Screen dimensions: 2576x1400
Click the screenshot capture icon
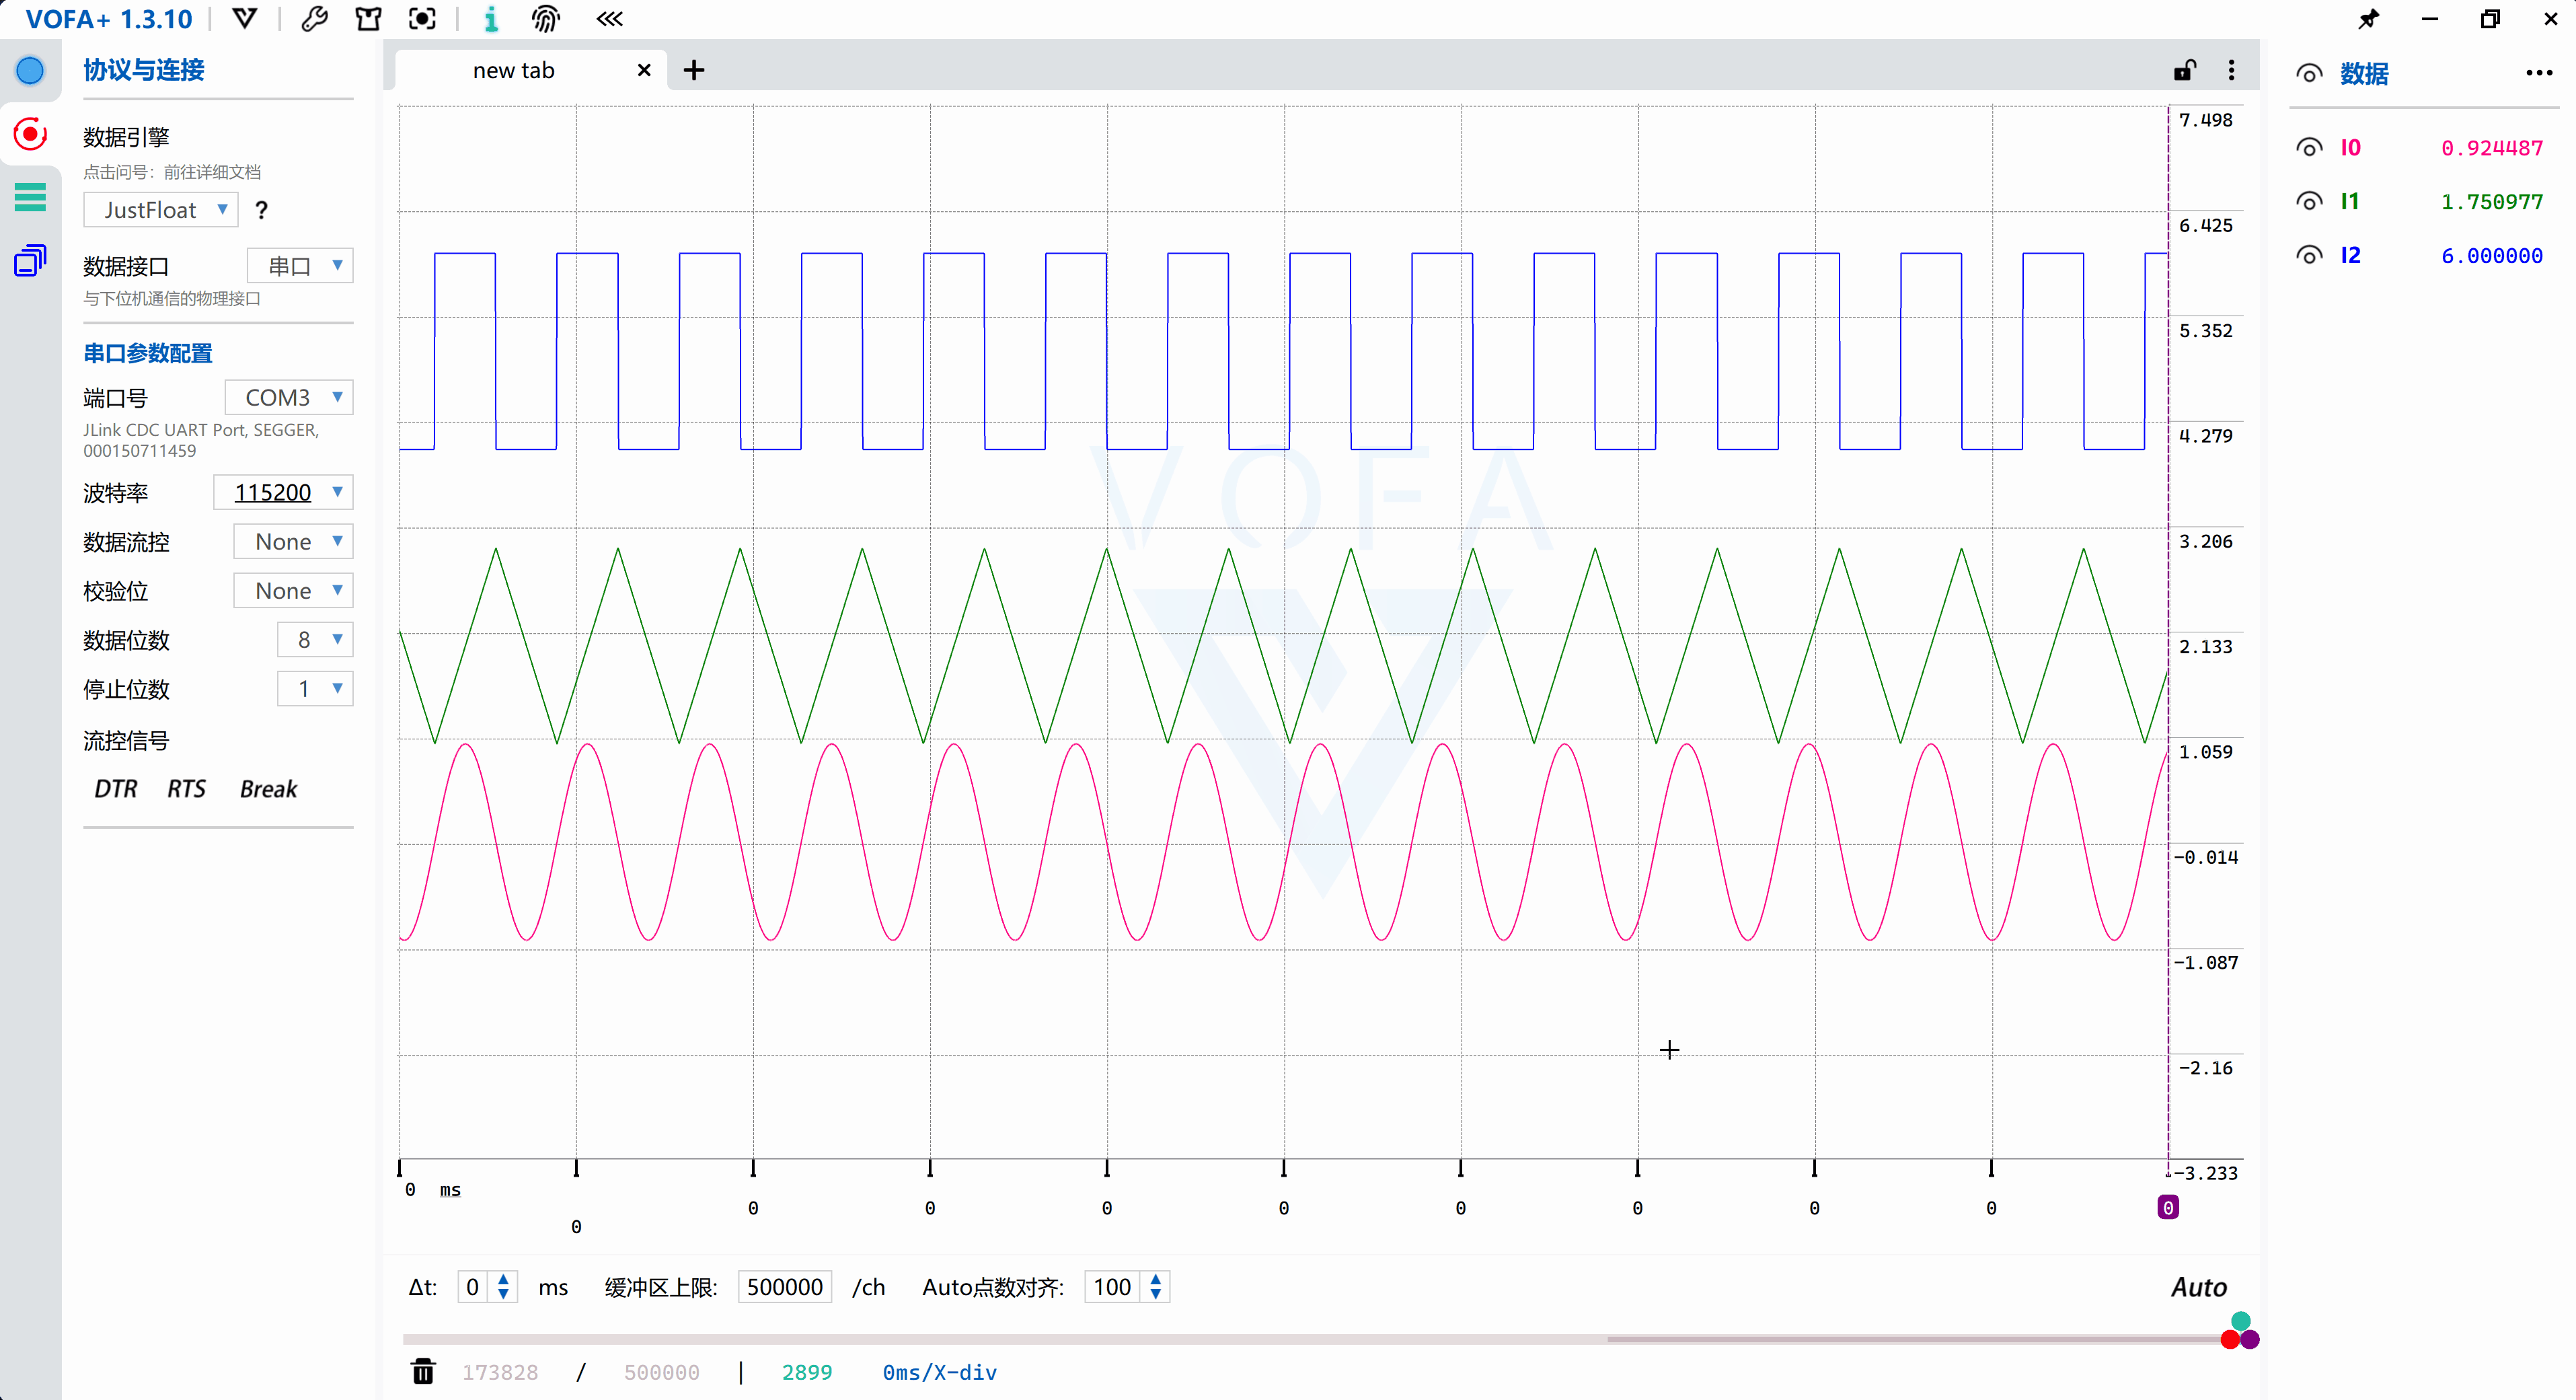tap(422, 19)
